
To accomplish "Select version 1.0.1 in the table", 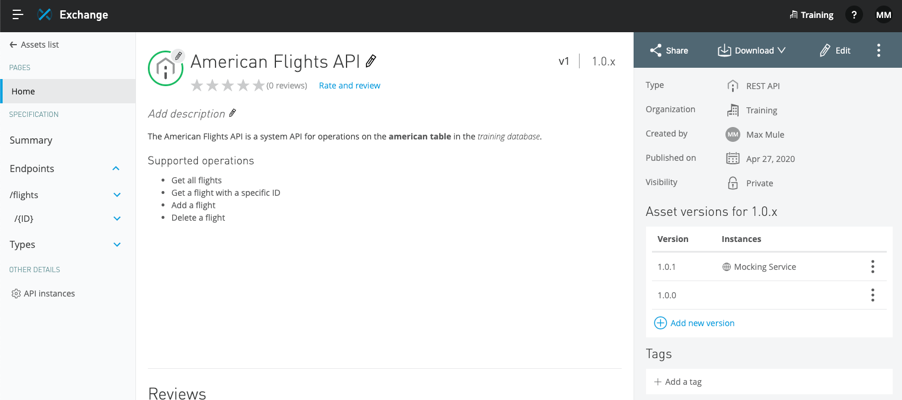I will click(667, 267).
